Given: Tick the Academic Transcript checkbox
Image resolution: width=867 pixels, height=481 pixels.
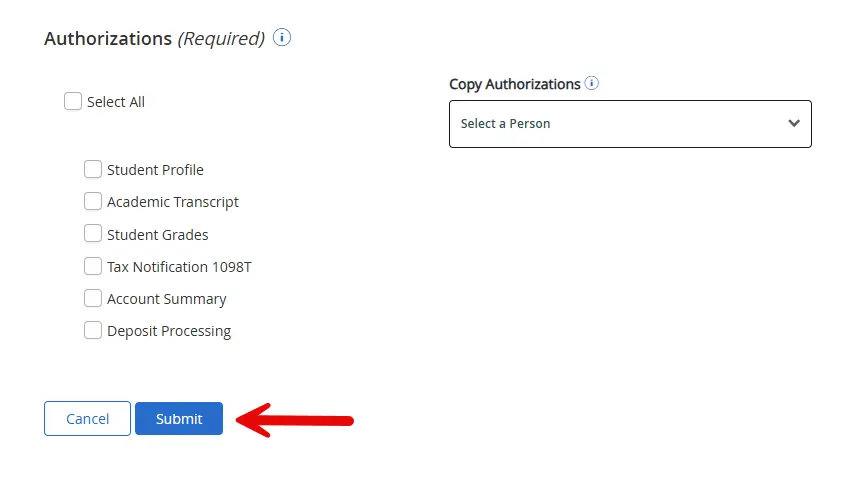Looking at the screenshot, I should pyautogui.click(x=93, y=201).
